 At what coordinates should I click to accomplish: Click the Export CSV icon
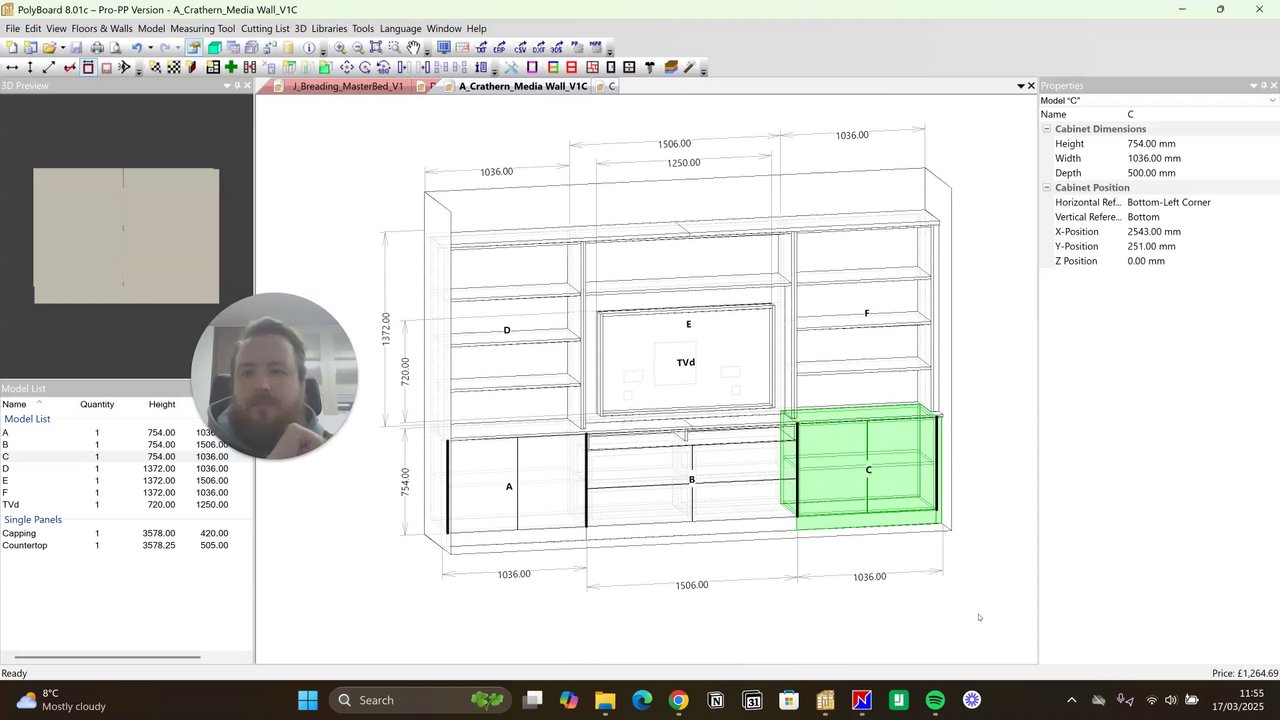(520, 47)
